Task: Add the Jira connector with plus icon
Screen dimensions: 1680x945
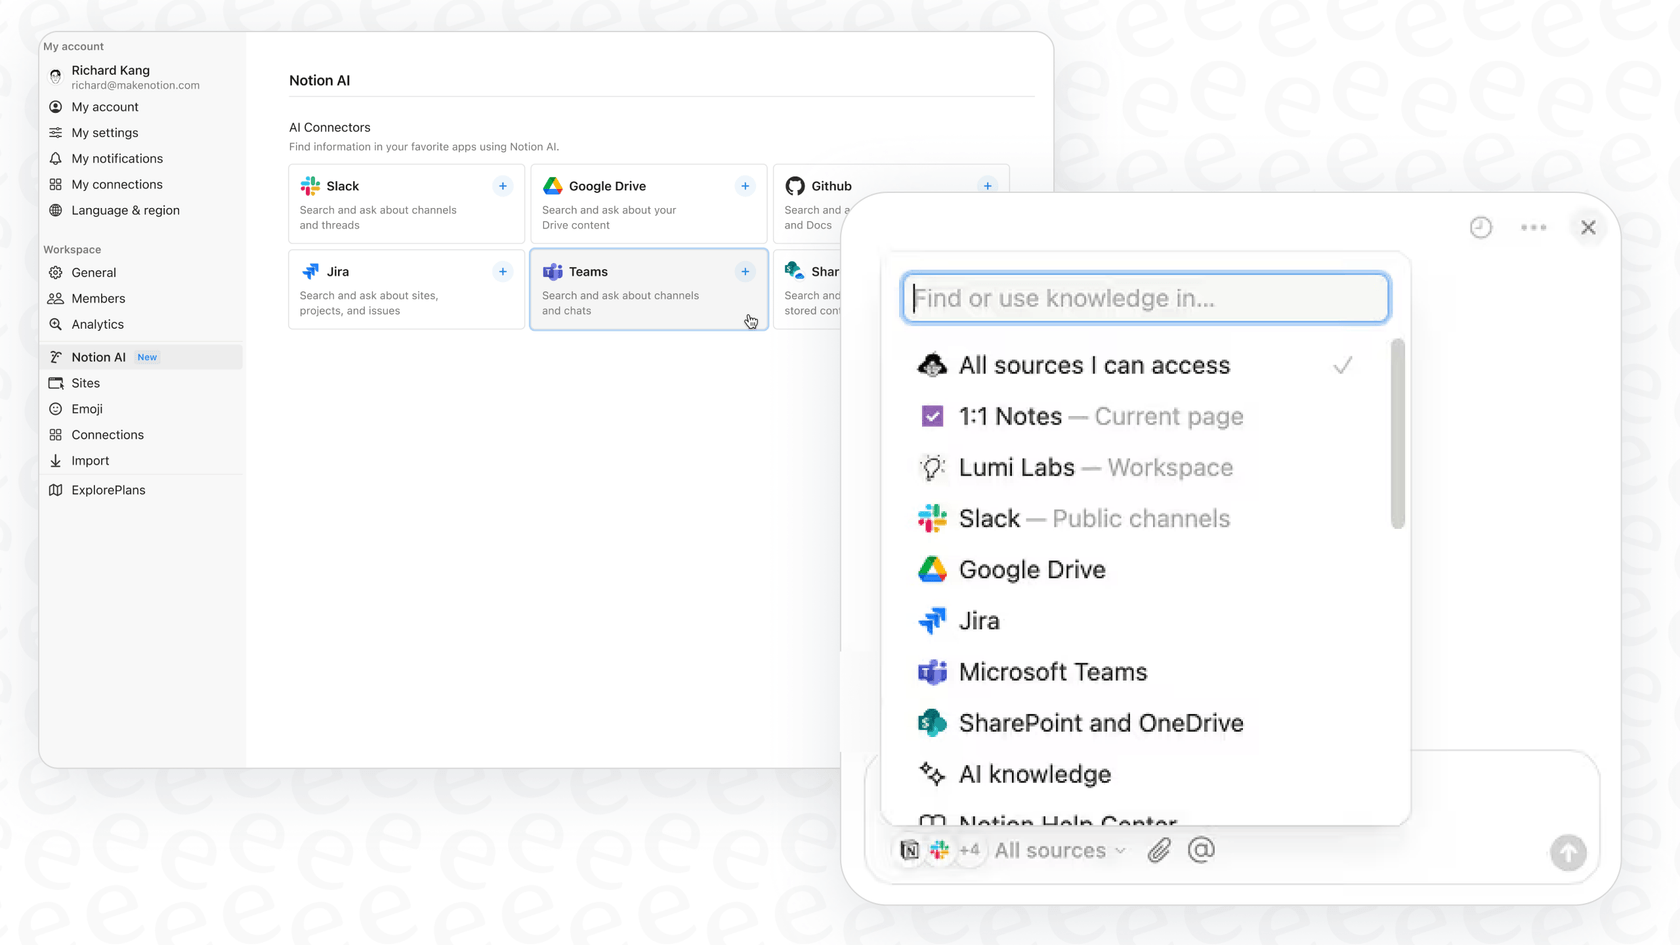Action: [503, 272]
